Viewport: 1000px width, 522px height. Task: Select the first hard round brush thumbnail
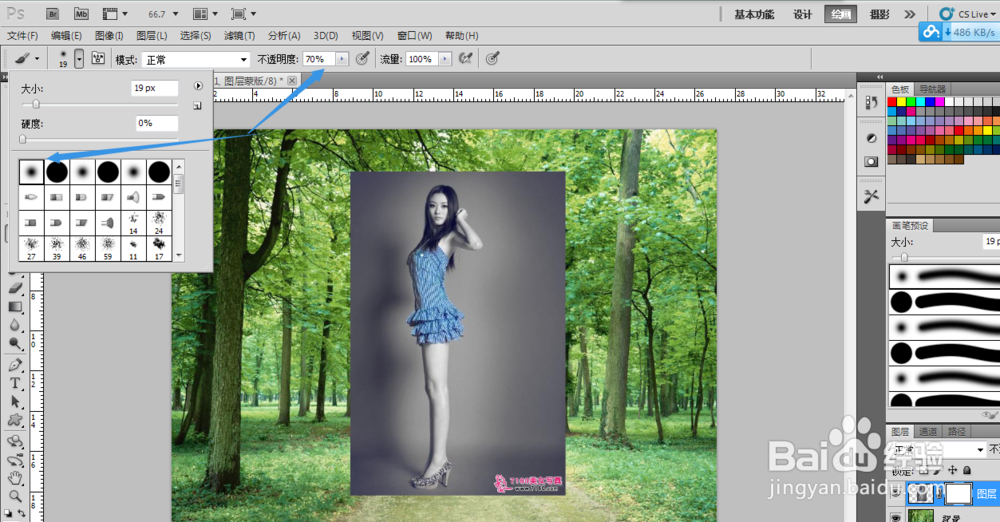click(57, 172)
